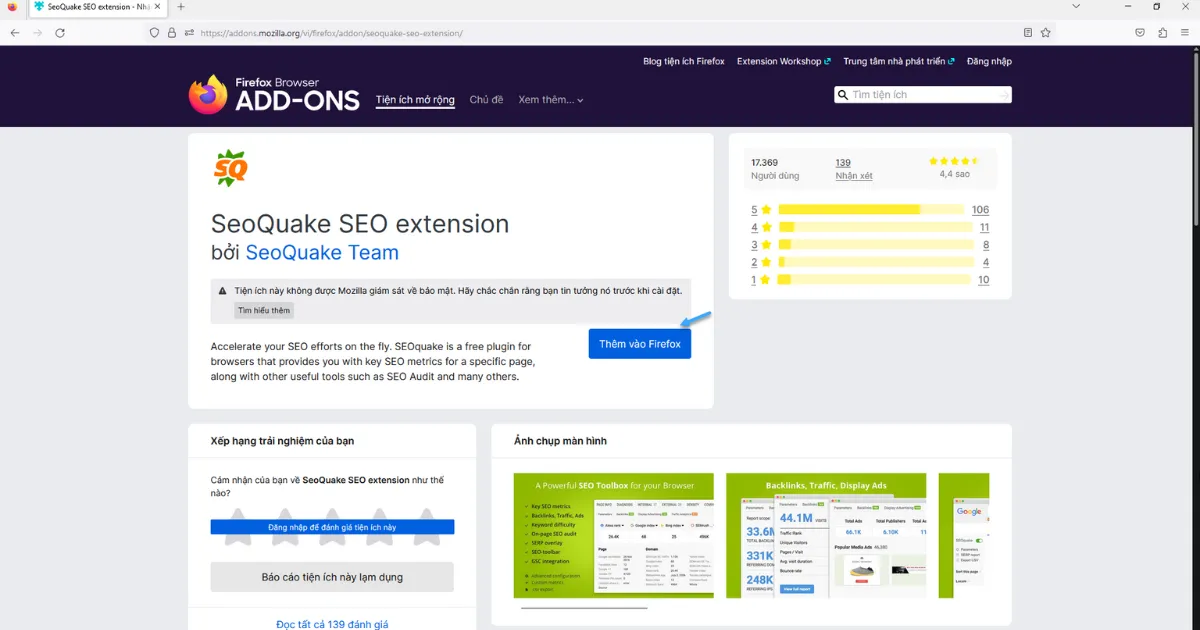Open the browser Extensions puzzle icon
Screen dimensions: 1200x630
[x=1162, y=32]
